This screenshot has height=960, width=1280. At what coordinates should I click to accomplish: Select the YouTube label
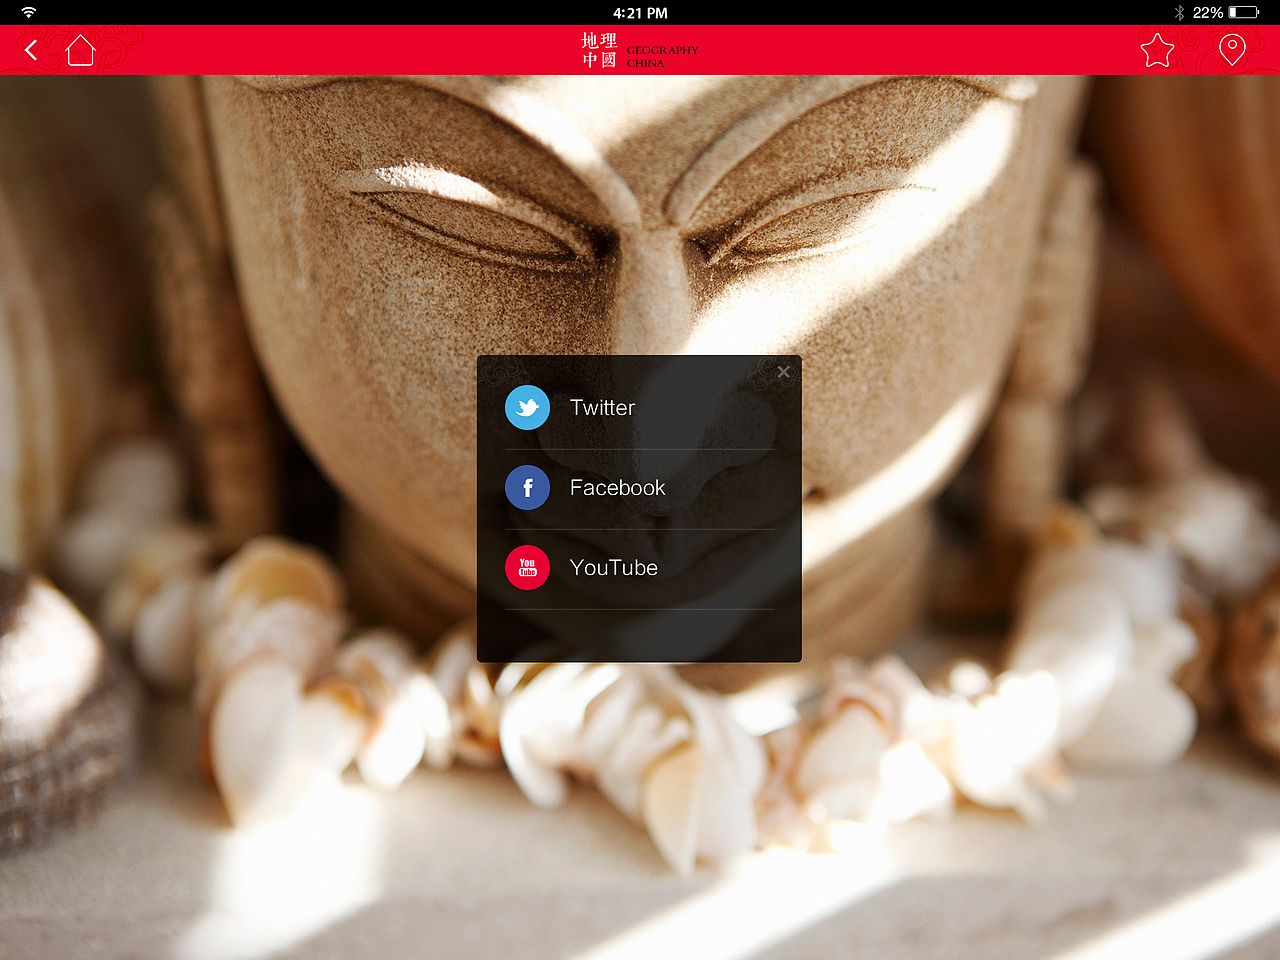[613, 567]
